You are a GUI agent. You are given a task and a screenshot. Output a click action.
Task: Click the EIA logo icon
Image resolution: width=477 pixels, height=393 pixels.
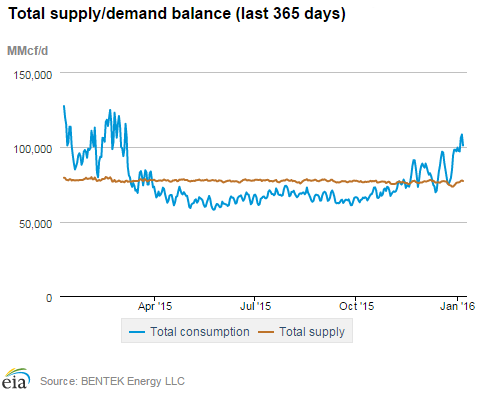[x=16, y=378]
